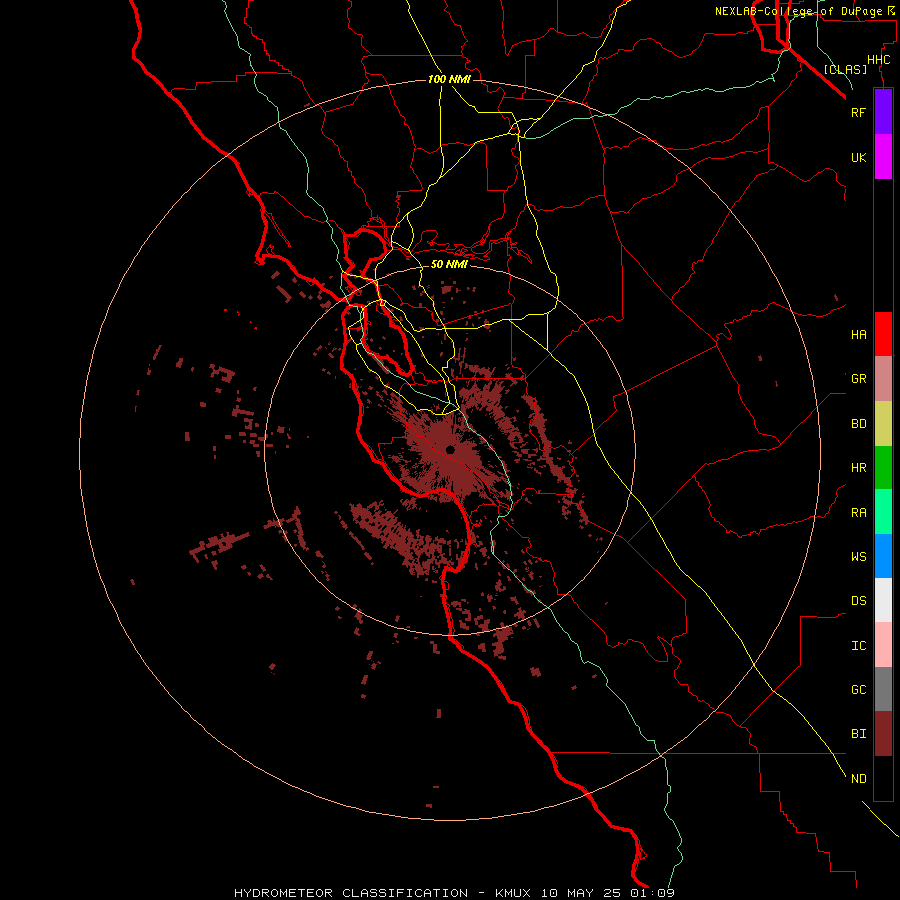The width and height of the screenshot is (900, 900).
Task: Click the gray GC legend color swatch
Action: coord(883,689)
